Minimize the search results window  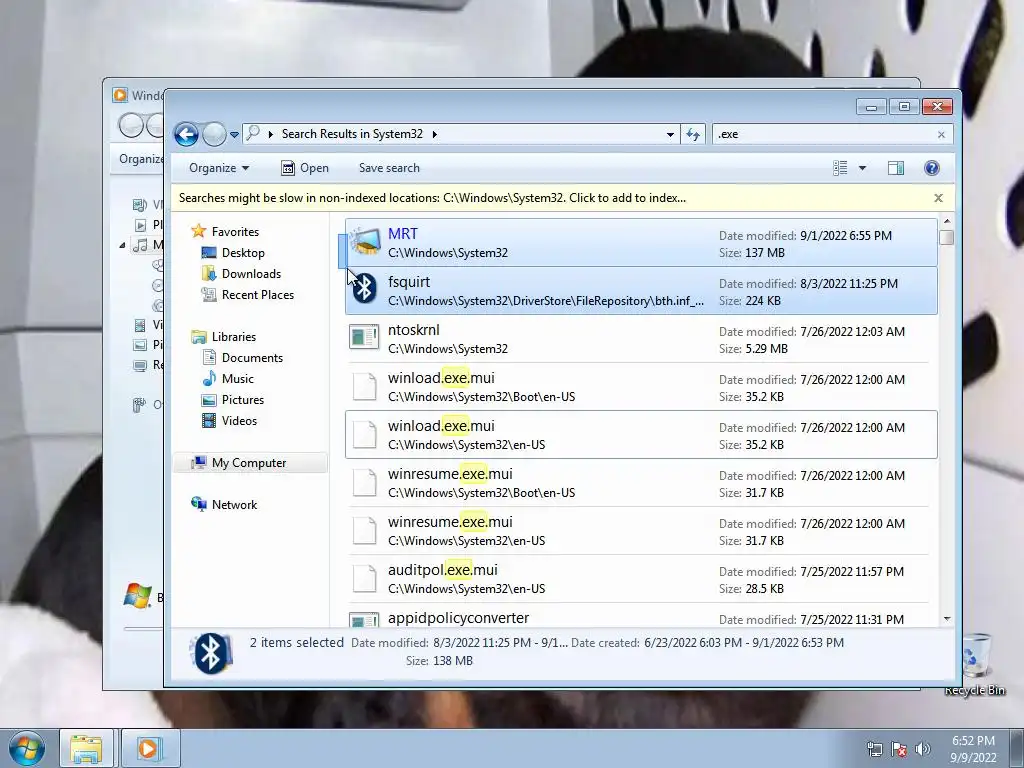coord(871,106)
